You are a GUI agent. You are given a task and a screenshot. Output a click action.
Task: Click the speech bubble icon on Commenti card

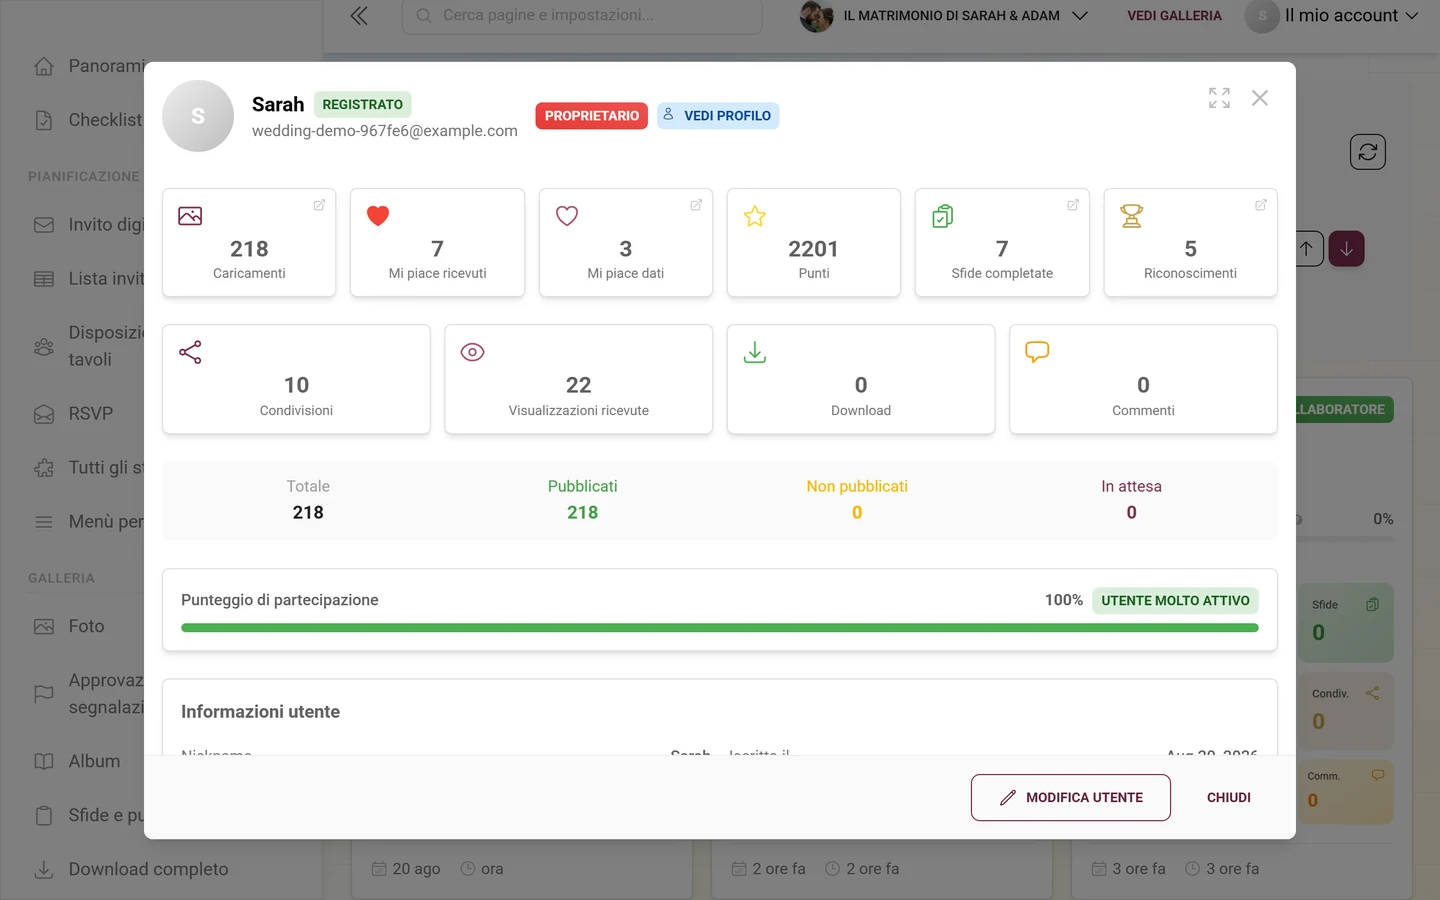click(x=1037, y=352)
